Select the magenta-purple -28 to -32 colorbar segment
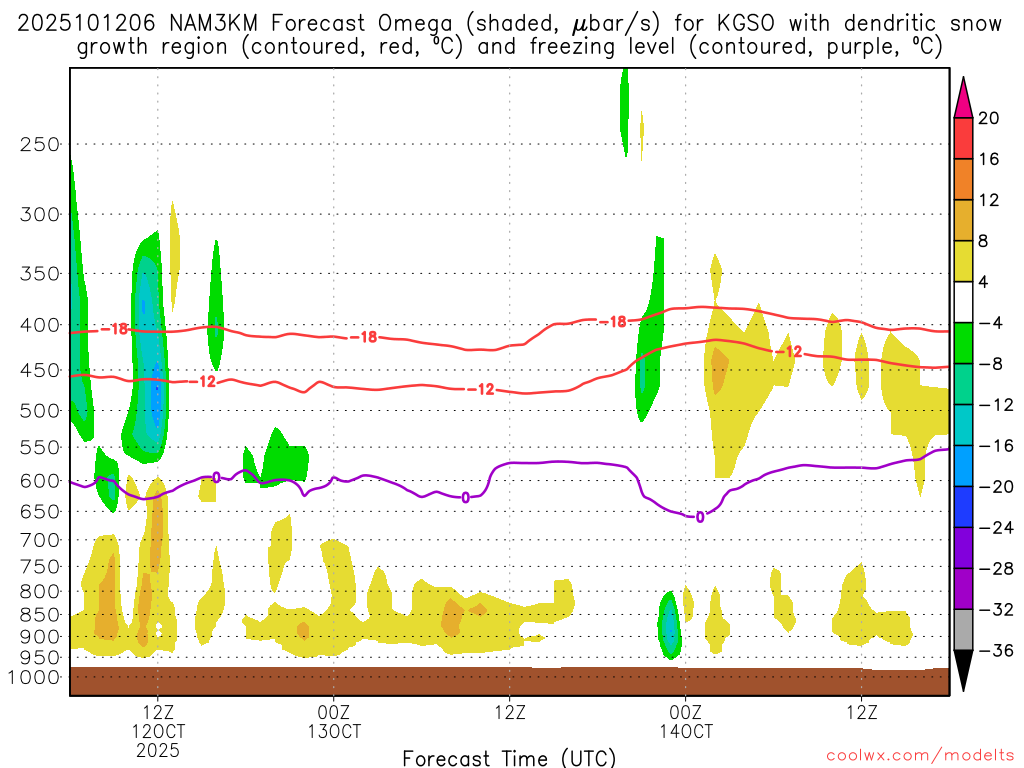This screenshot has height=768, width=1024. click(x=963, y=589)
